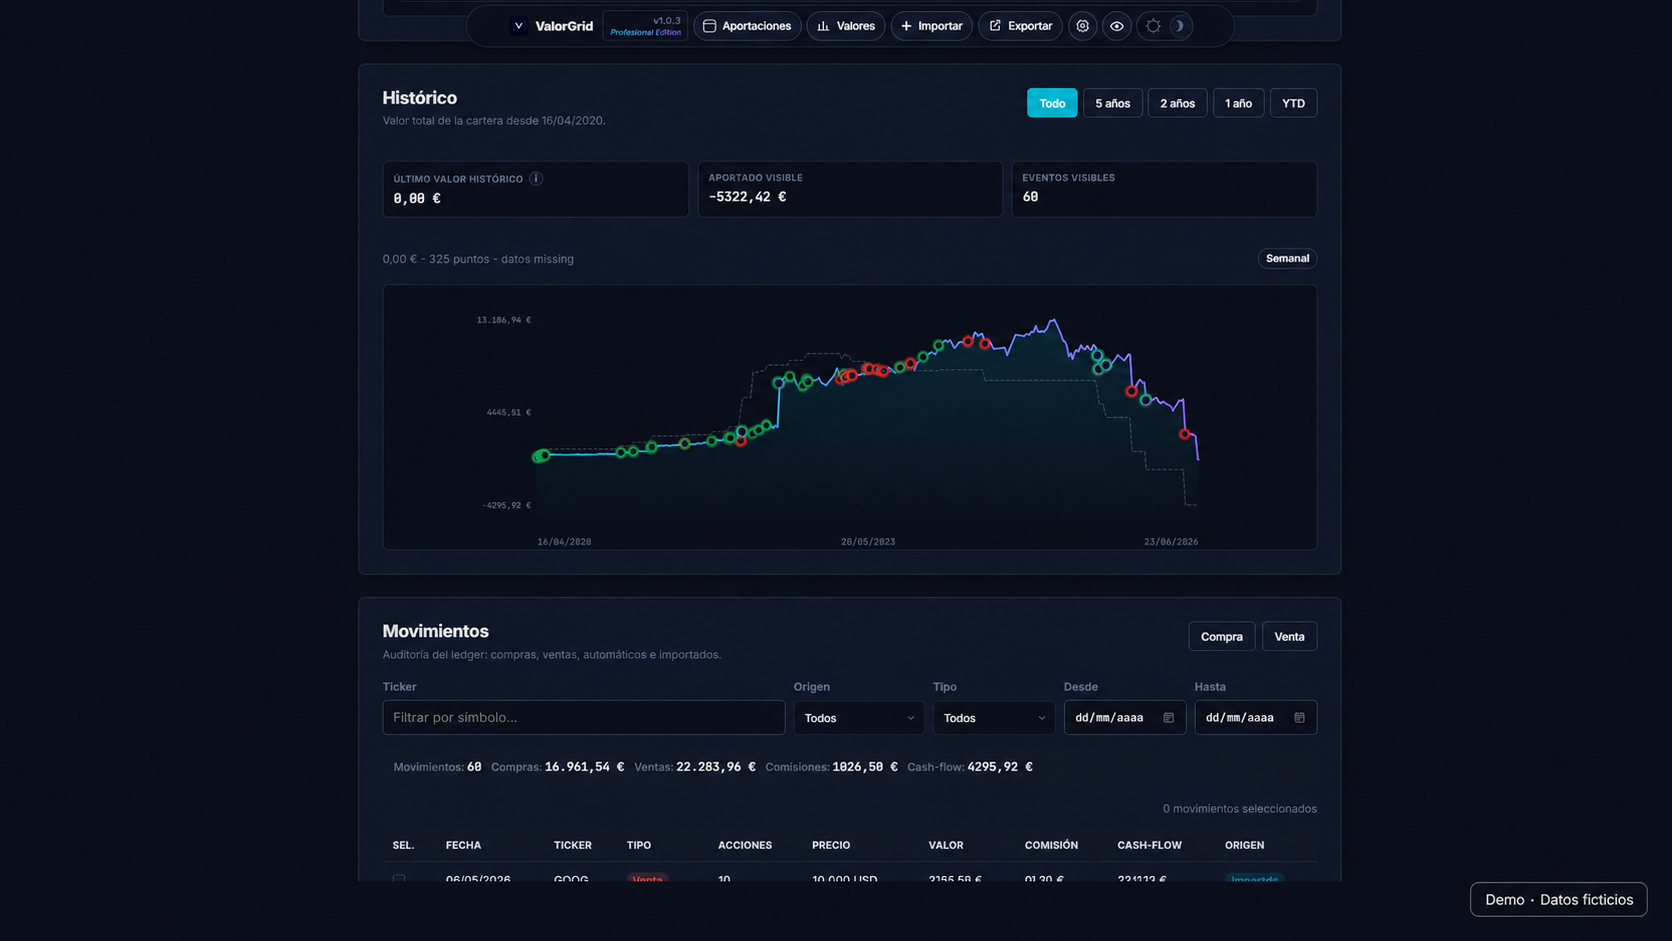Click the Exportar button
This screenshot has width=1672, height=941.
click(1020, 26)
